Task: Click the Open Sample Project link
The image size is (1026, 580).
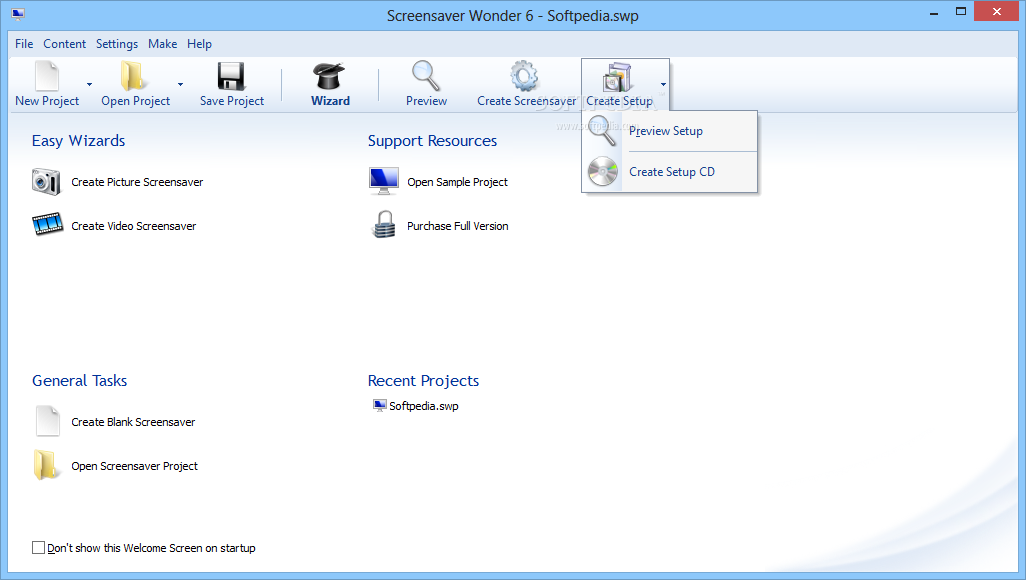Action: (x=457, y=182)
